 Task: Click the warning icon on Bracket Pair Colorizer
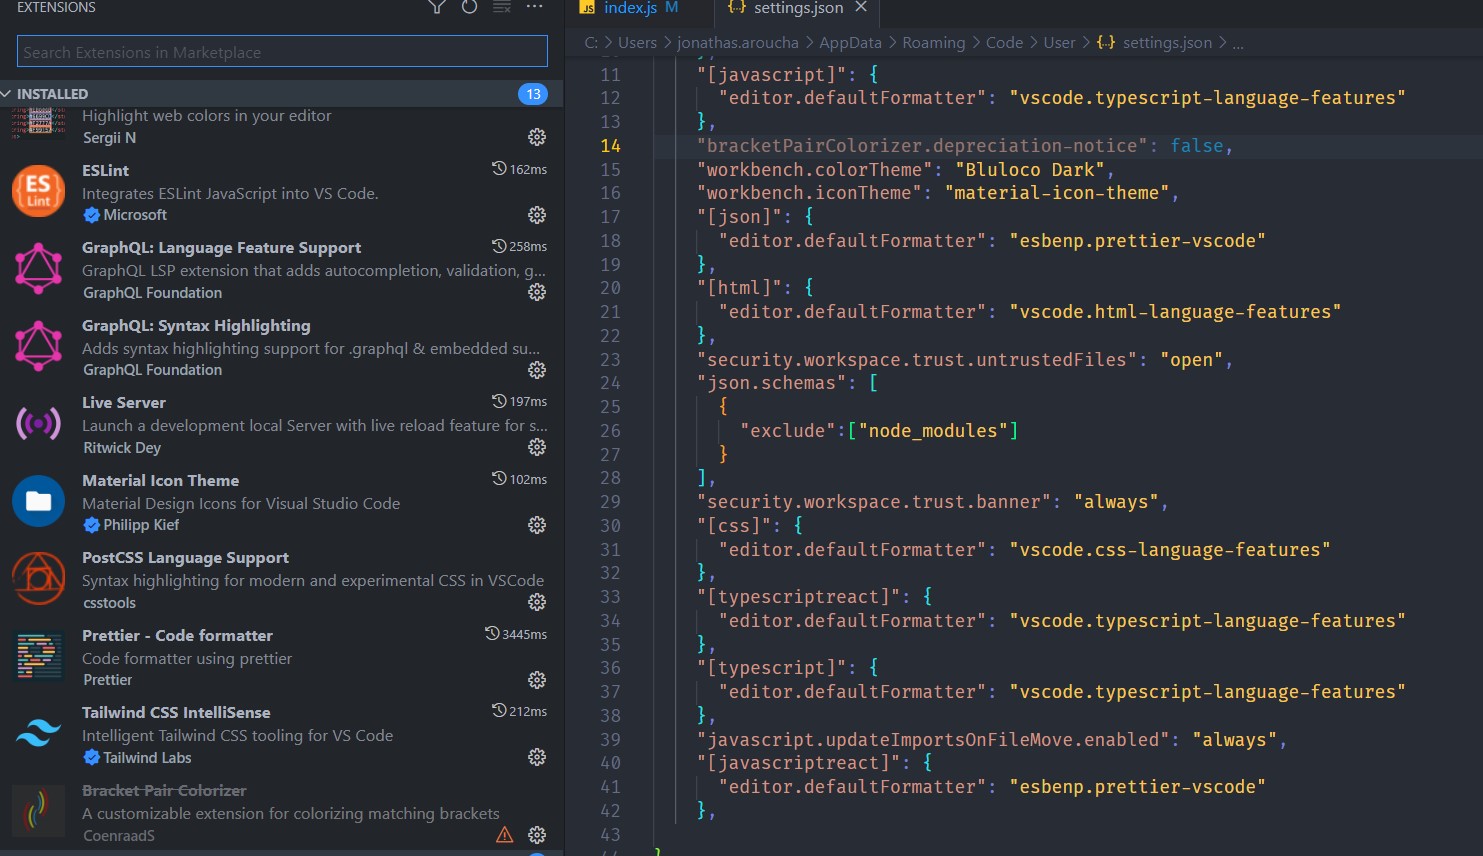(x=505, y=835)
